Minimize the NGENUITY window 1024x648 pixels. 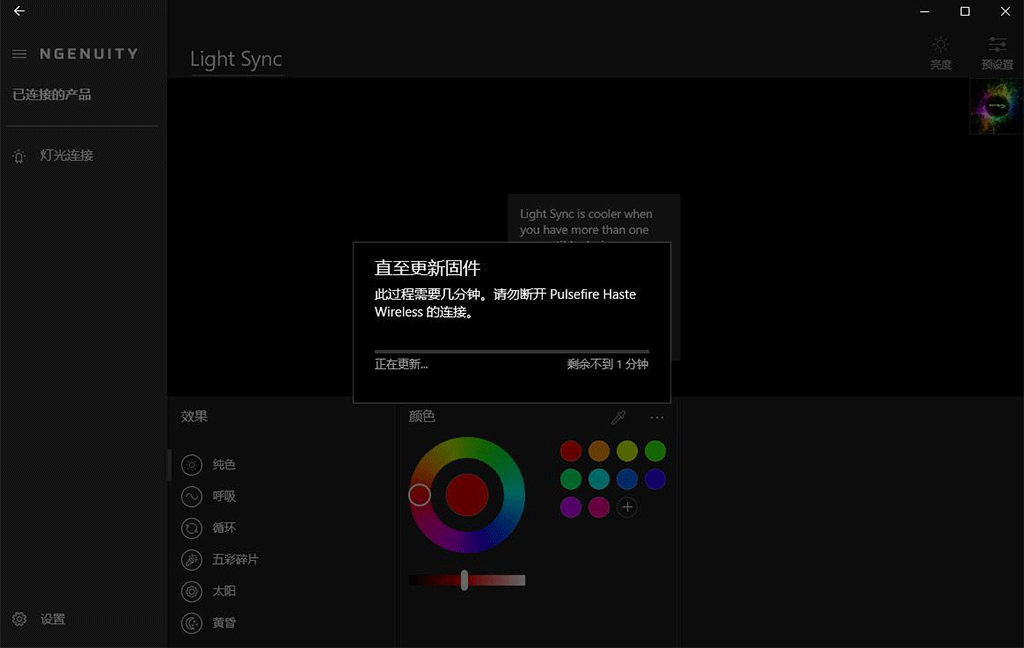click(x=924, y=11)
